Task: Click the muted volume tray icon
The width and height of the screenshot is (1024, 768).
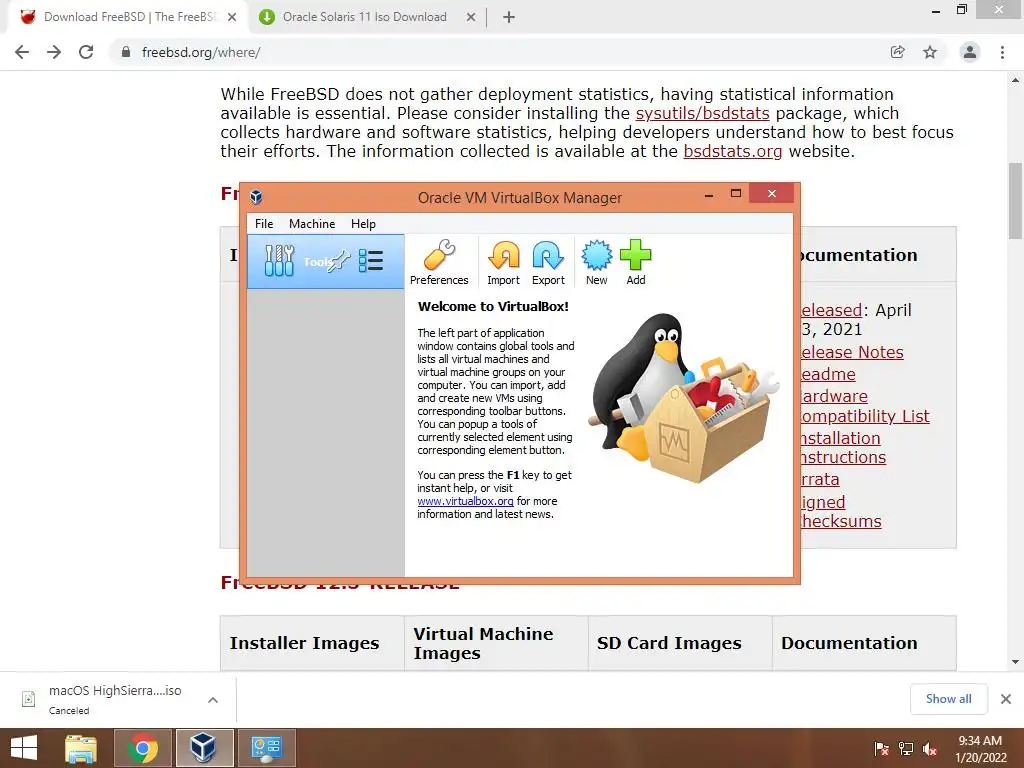Action: click(x=930, y=749)
